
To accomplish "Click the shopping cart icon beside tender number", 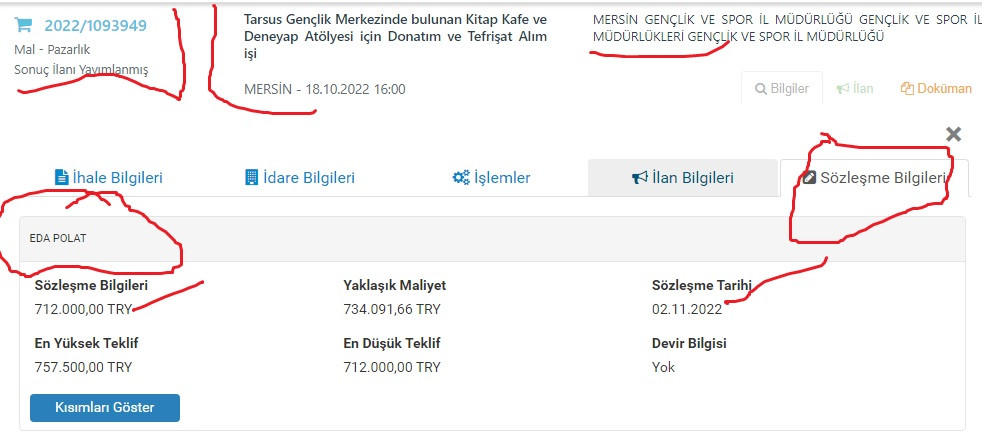I will (23, 25).
